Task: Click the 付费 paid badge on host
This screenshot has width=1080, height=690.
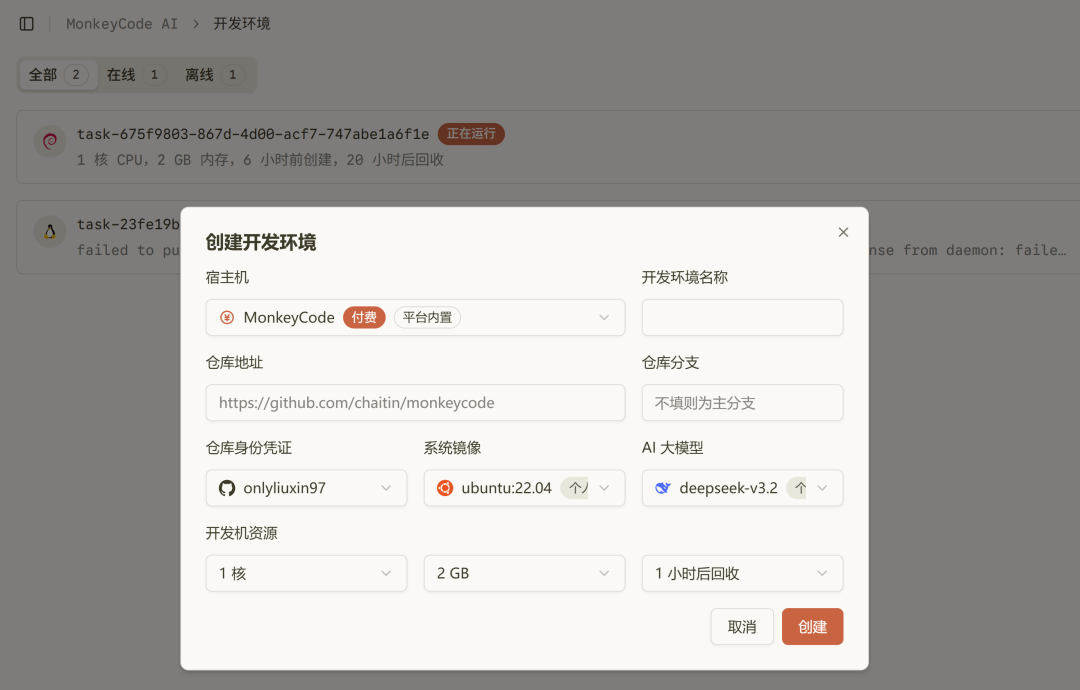Action: (364, 317)
